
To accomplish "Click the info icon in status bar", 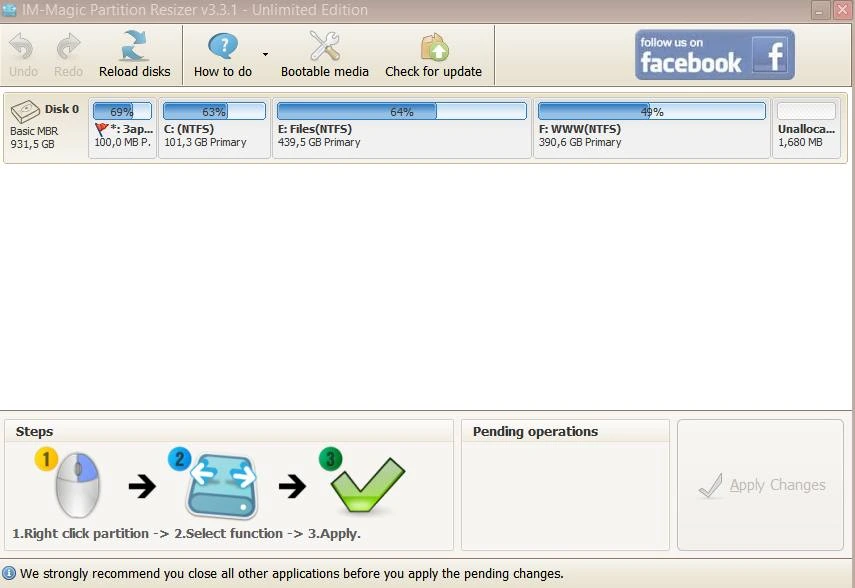I will [x=9, y=573].
